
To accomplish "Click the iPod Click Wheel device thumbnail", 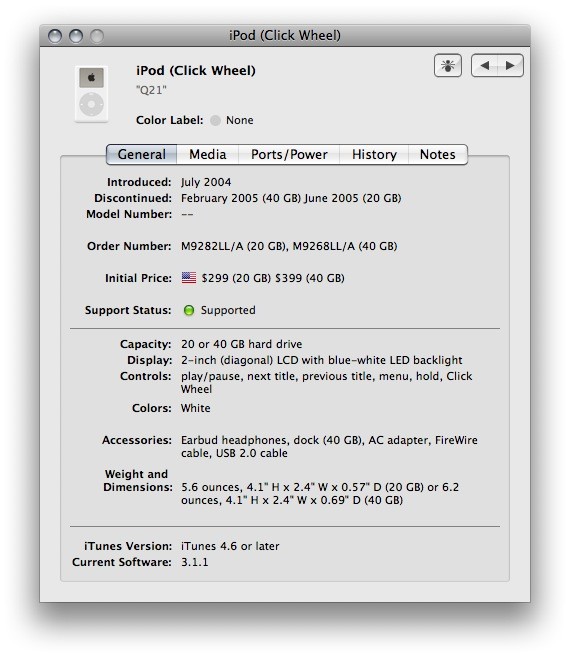I will (91, 94).
